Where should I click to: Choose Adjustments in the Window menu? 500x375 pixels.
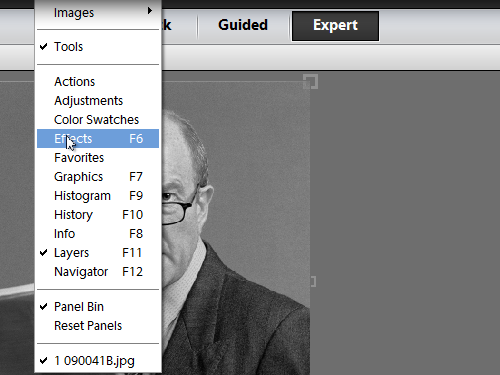98,101
